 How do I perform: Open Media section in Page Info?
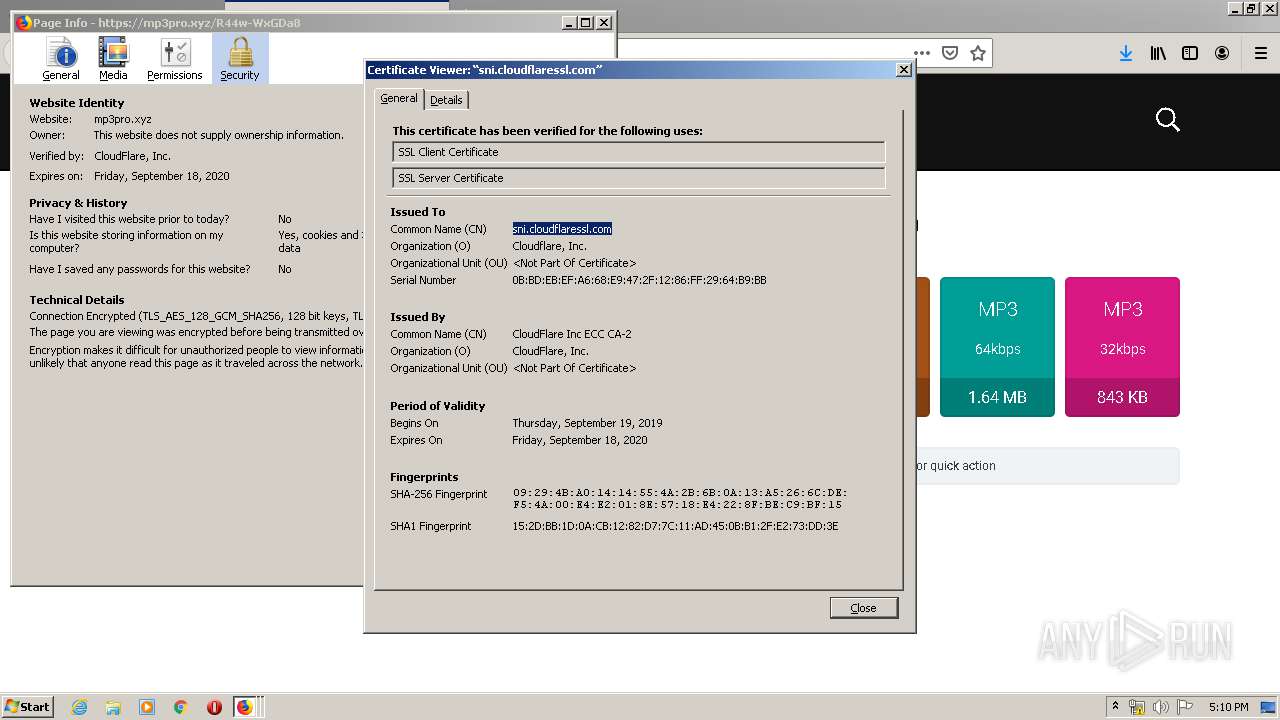(x=113, y=60)
